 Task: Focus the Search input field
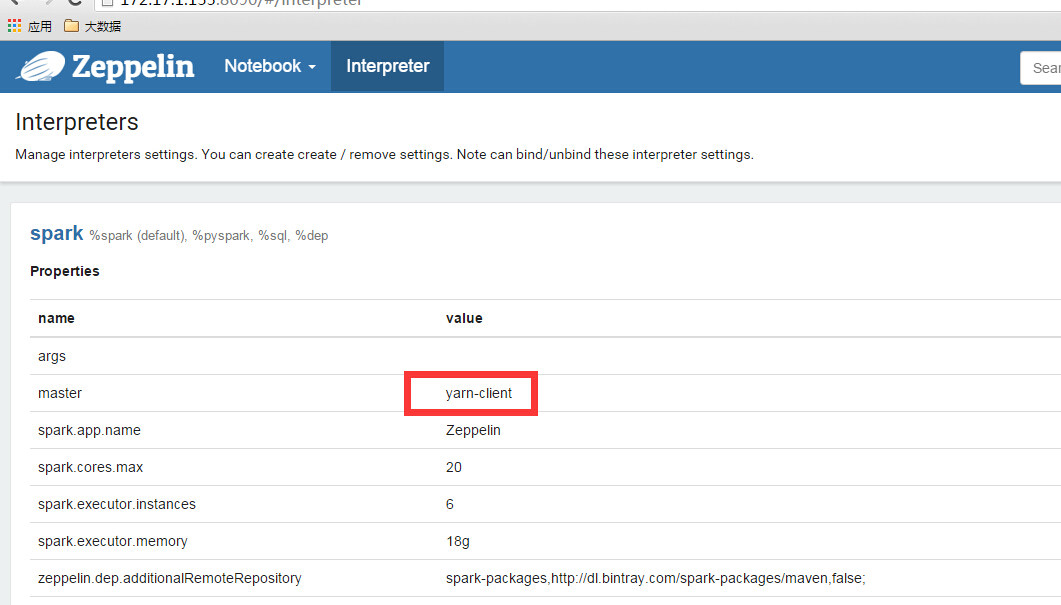pyautogui.click(x=1041, y=68)
